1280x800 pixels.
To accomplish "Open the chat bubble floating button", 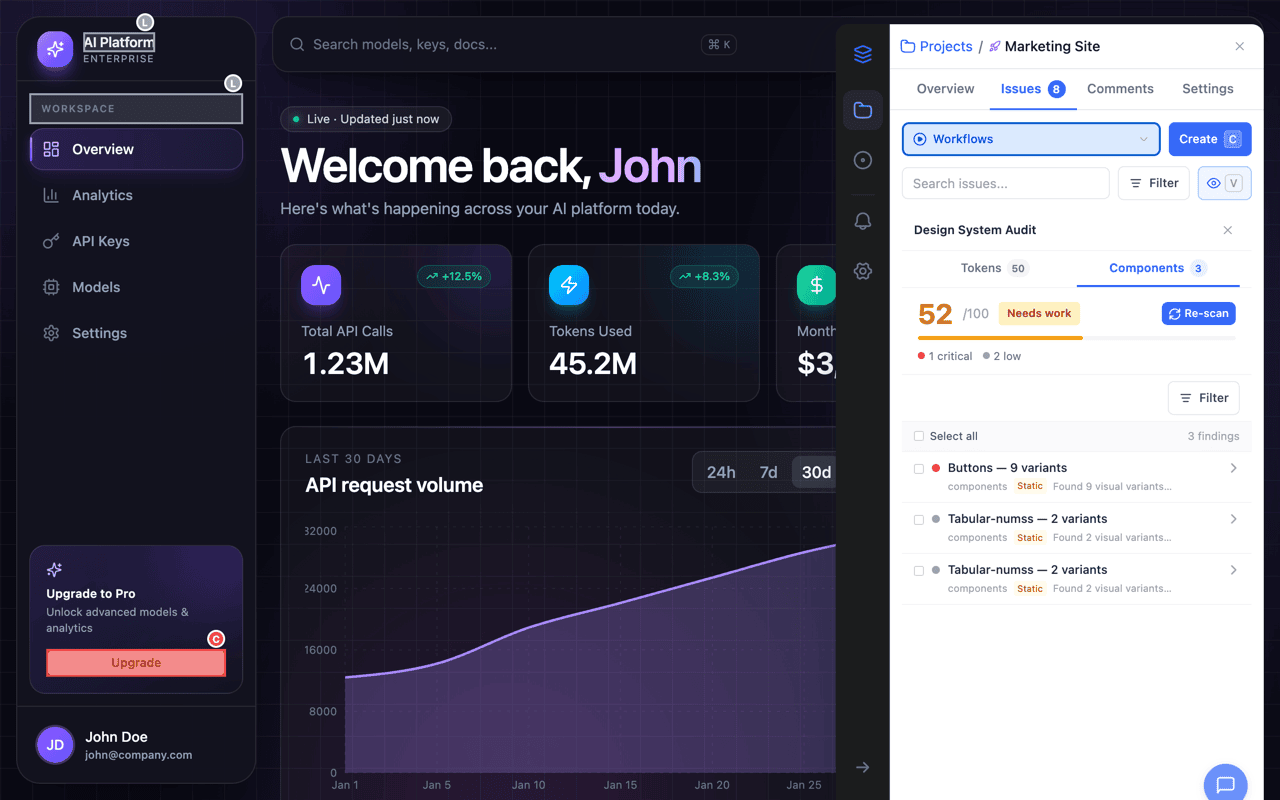I will [1225, 783].
